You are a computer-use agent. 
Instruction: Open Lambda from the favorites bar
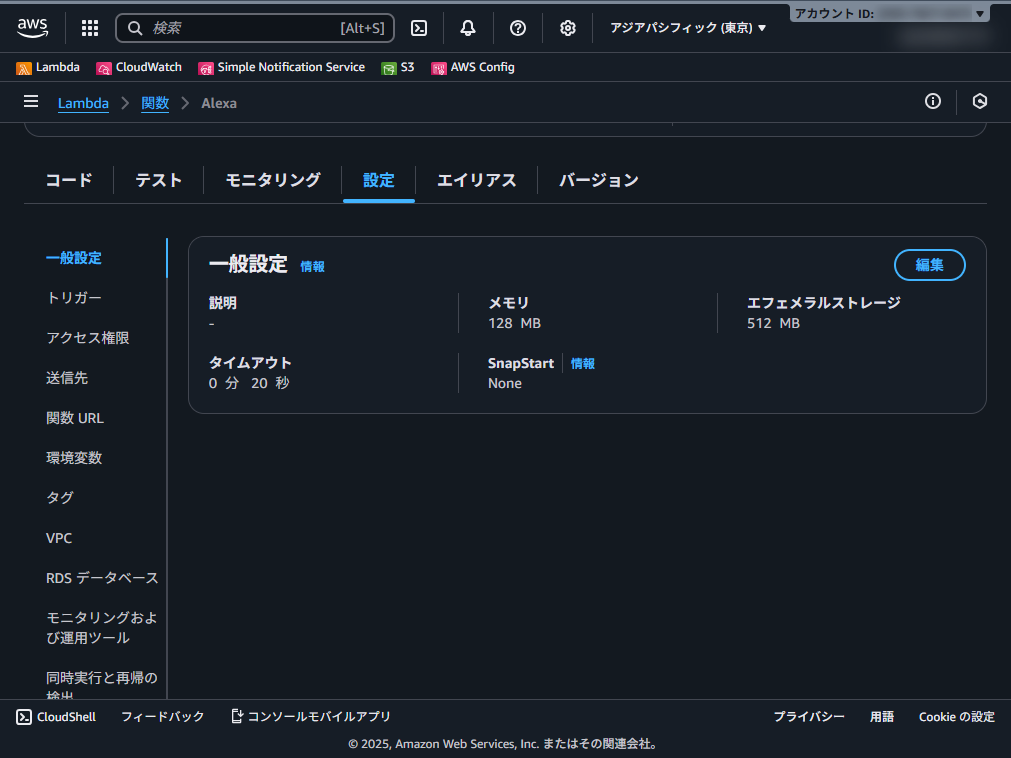coord(49,67)
